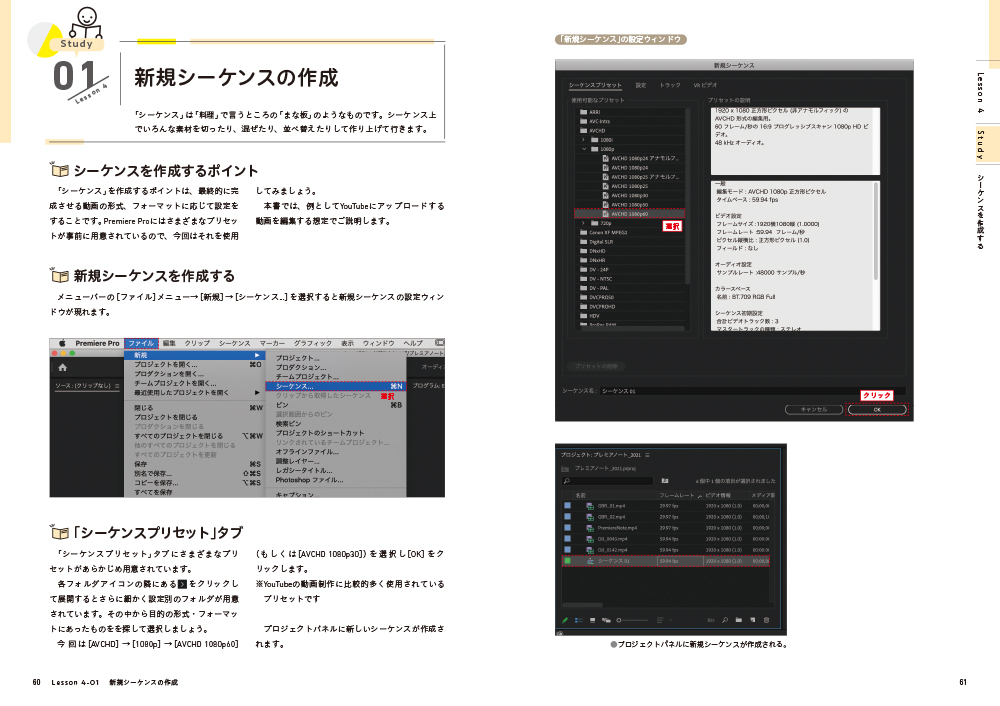Toggle icon view in the project panel
This screenshot has width=1000, height=706.
click(593, 620)
